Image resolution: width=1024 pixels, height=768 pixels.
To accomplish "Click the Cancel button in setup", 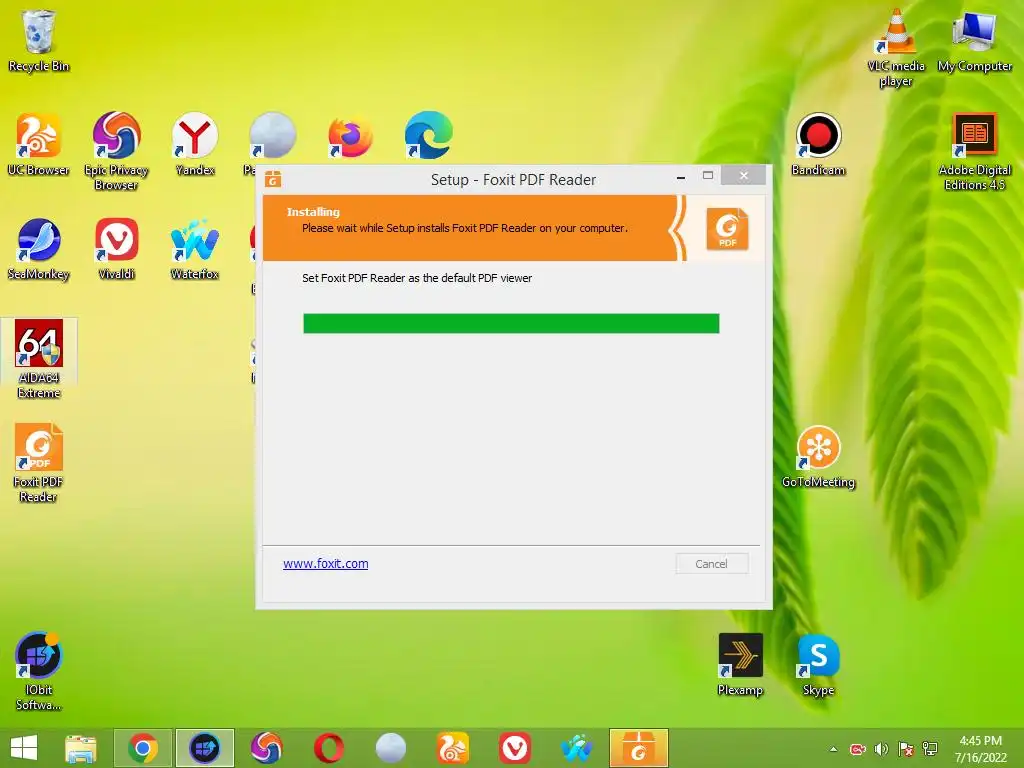I will click(x=712, y=564).
